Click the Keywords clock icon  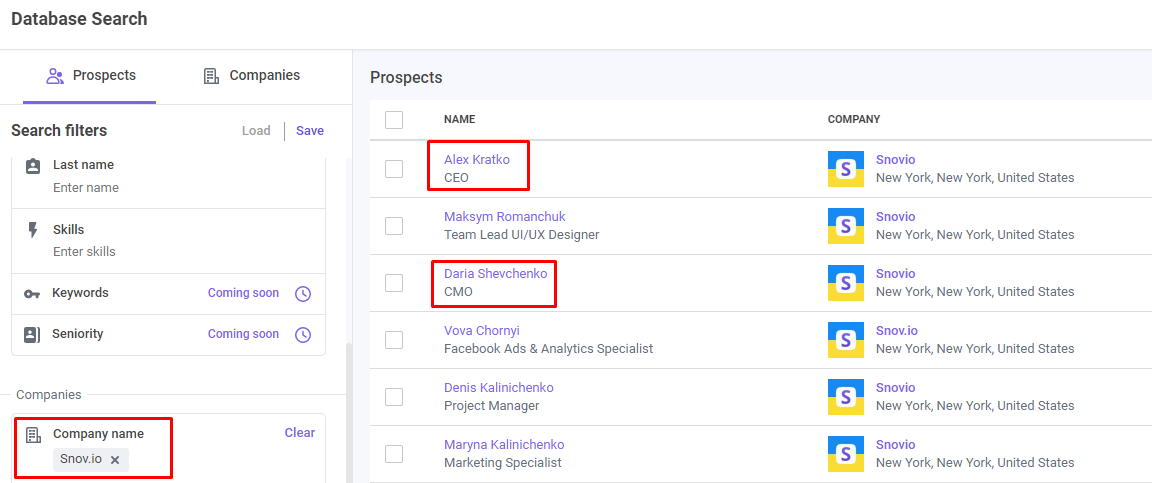point(303,294)
